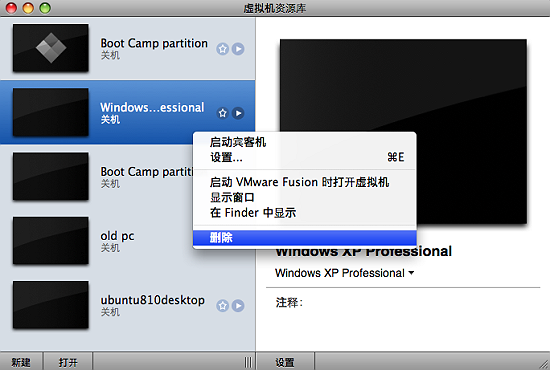Choose 启动宾客机 in the context menu

click(x=304, y=142)
